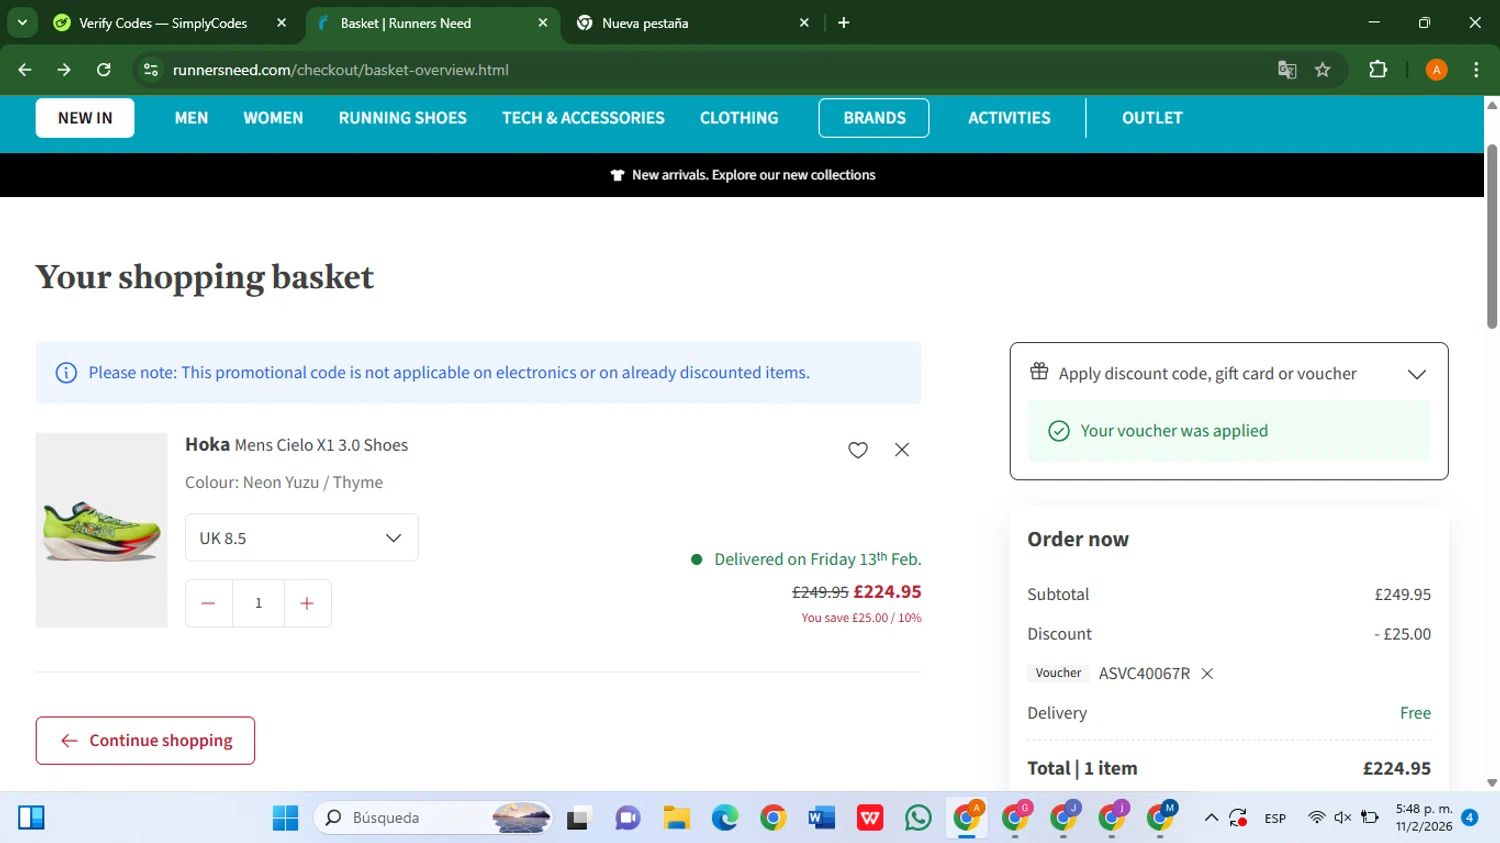Switch to Verify Codes SimplyCodes tab
The height and width of the screenshot is (843, 1500).
163,23
